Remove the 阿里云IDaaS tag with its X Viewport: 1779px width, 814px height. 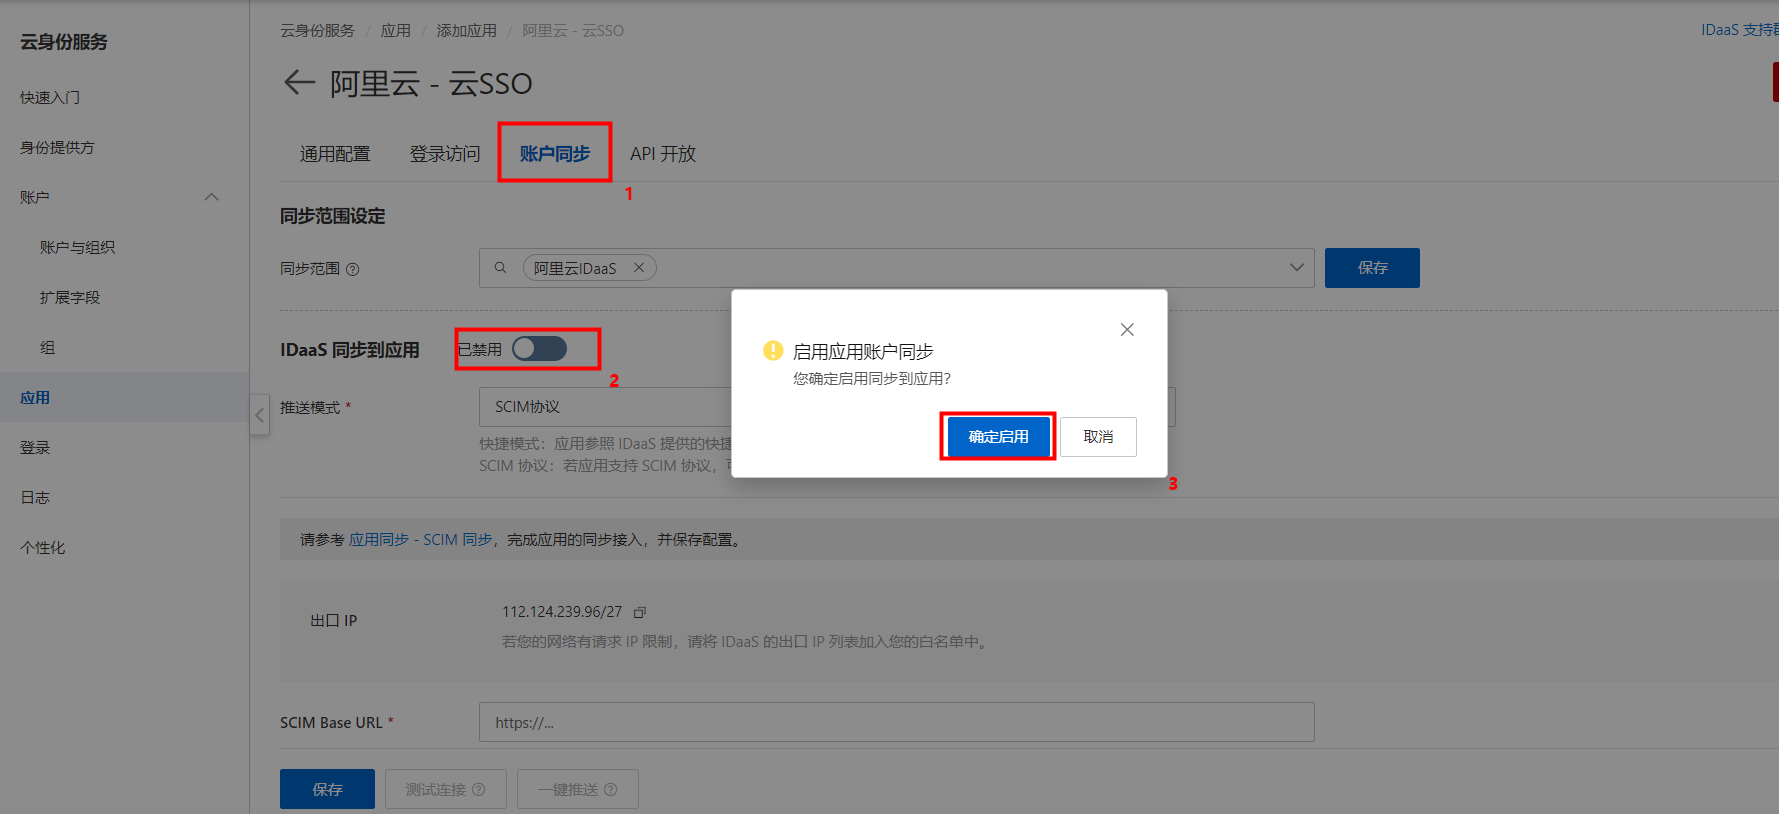coord(639,267)
